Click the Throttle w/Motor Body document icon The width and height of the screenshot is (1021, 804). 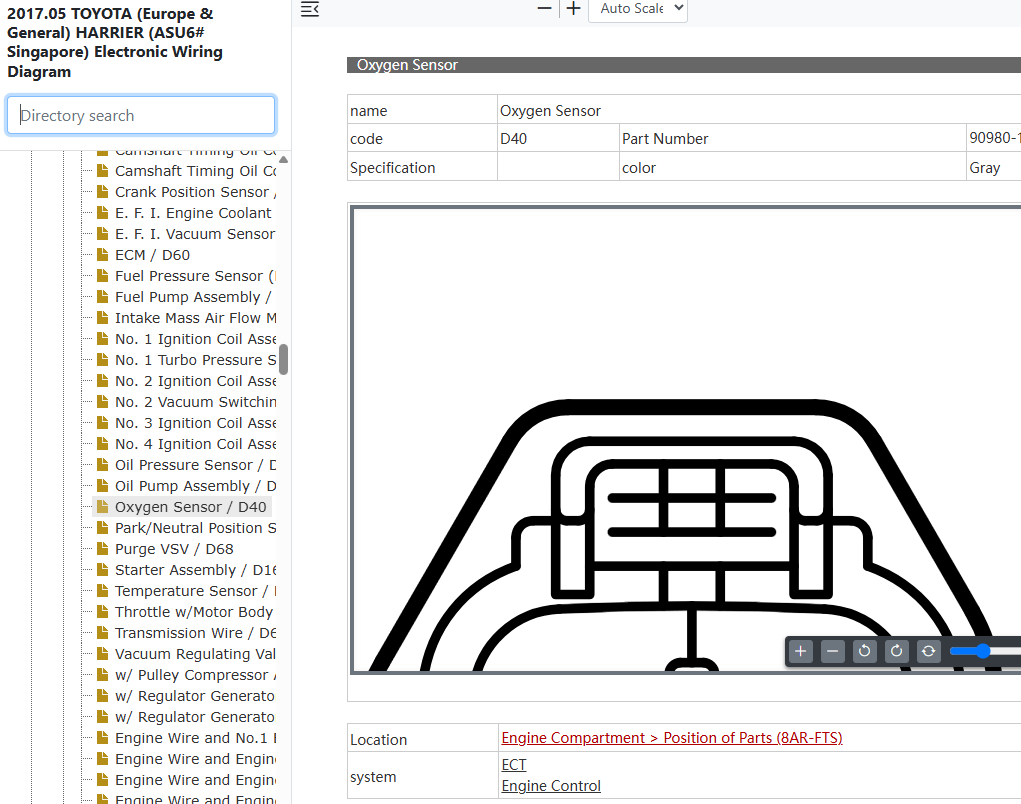point(102,611)
